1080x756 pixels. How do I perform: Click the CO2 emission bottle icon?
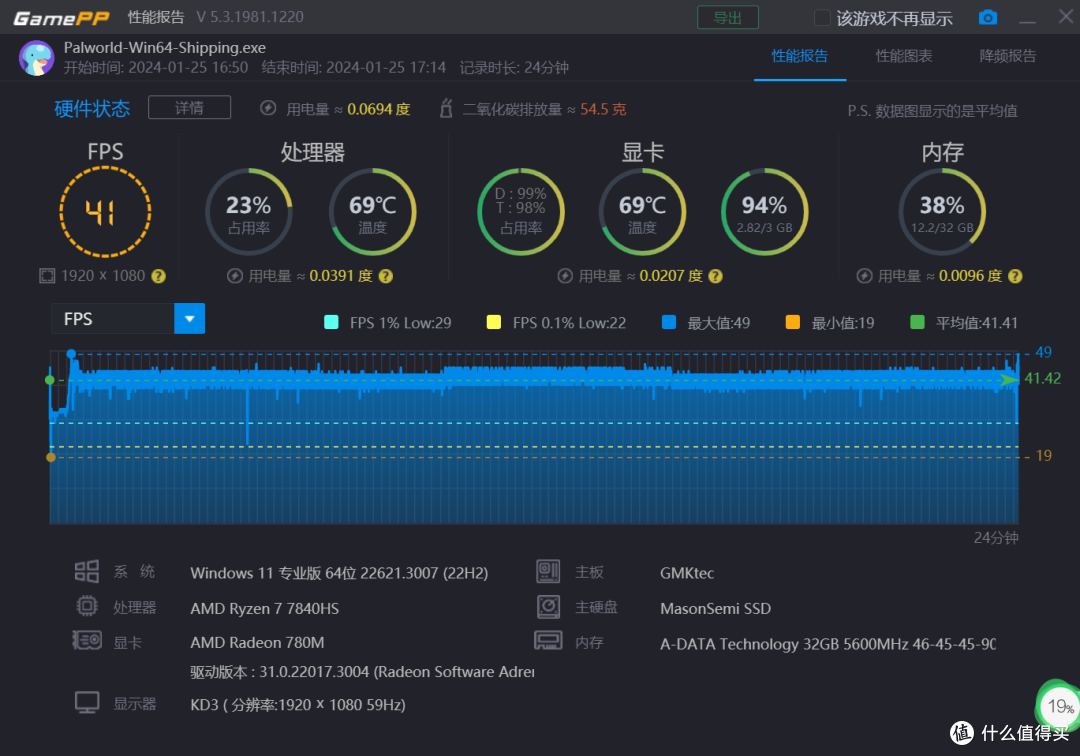[446, 108]
